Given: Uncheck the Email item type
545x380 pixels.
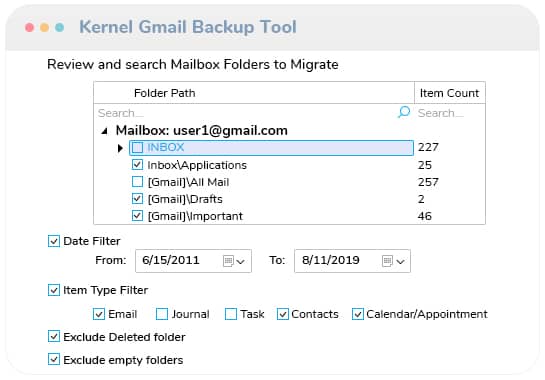Looking at the screenshot, I should pos(99,314).
